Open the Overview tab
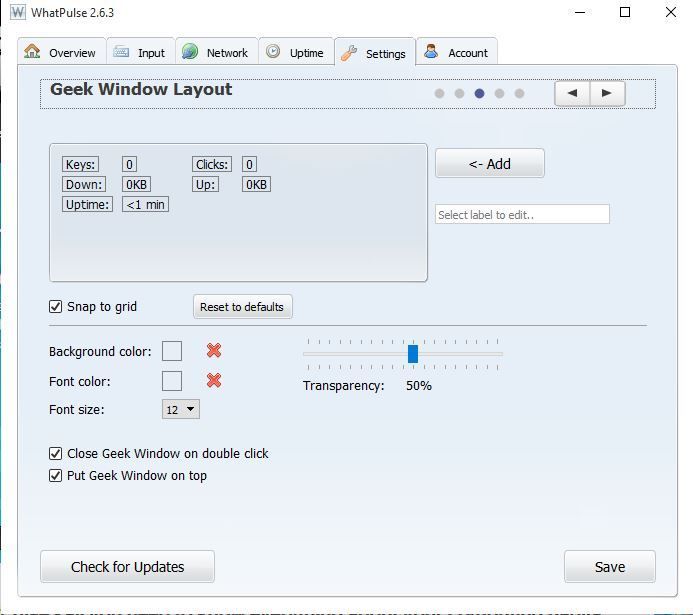The width and height of the screenshot is (693, 615). (62, 52)
